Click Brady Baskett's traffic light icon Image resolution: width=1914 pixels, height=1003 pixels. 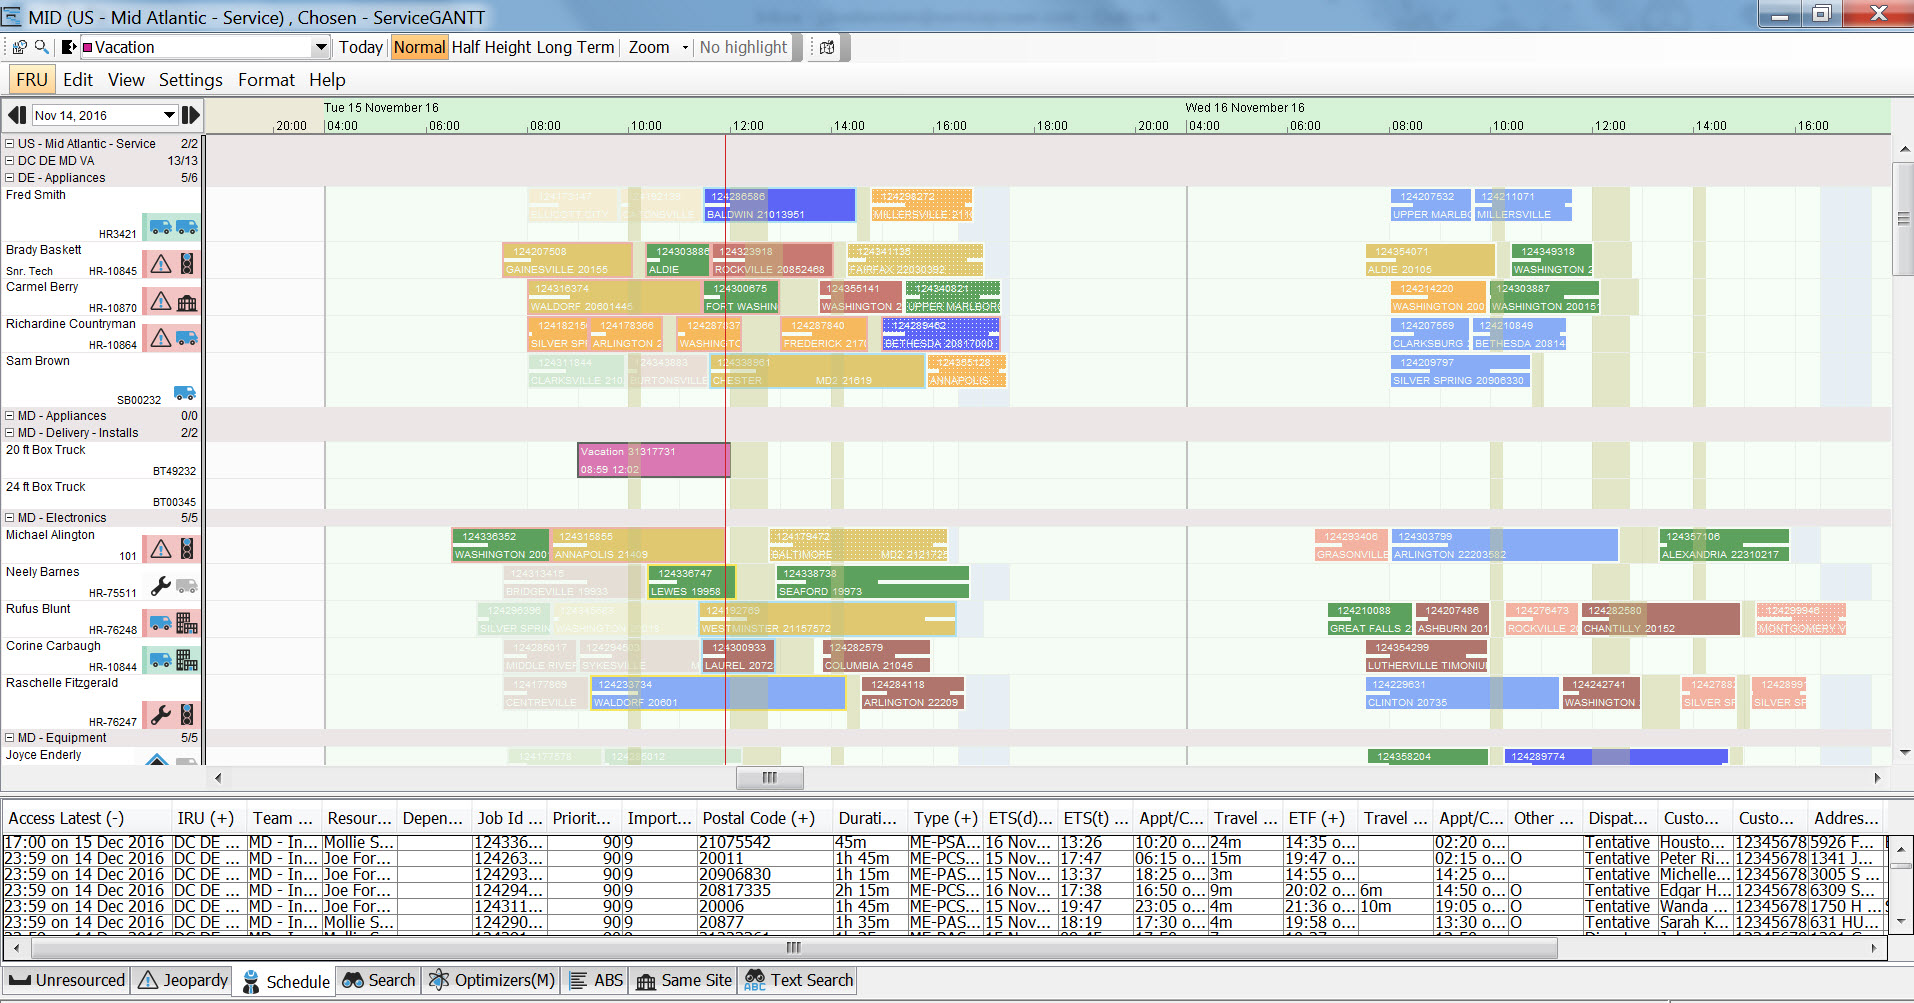[x=187, y=263]
